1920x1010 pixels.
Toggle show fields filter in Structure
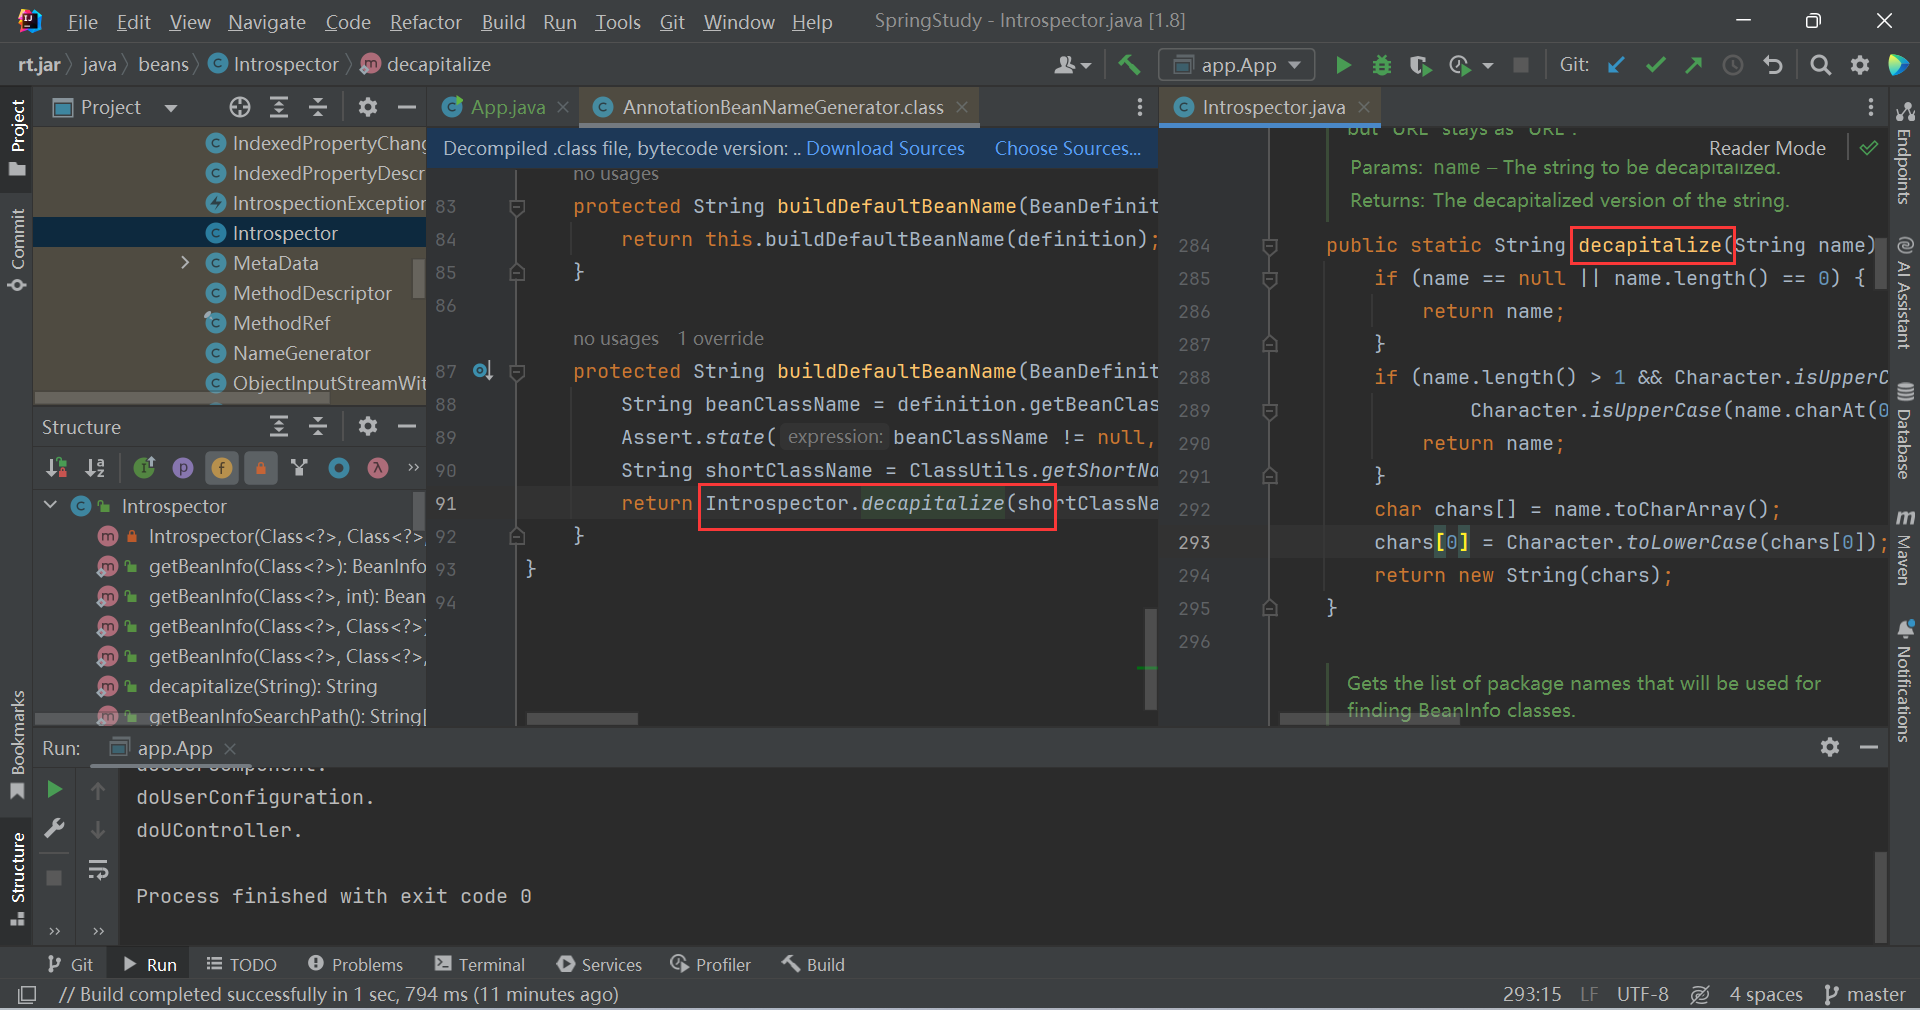click(222, 467)
